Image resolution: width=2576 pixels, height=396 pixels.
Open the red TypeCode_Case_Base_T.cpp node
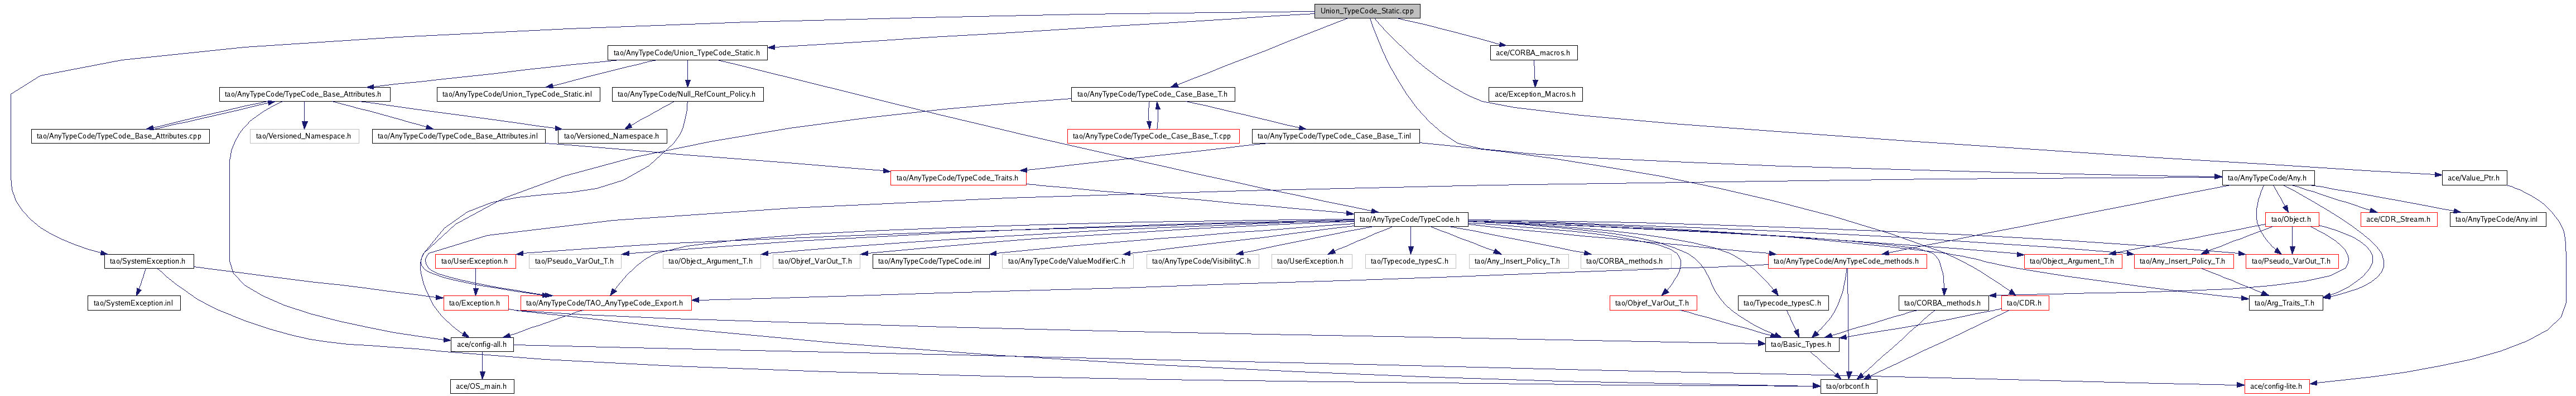pos(1151,135)
